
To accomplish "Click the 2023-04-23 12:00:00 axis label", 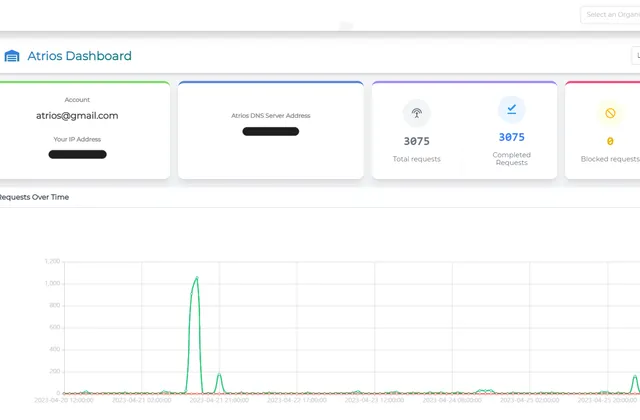I will click(x=374, y=400).
